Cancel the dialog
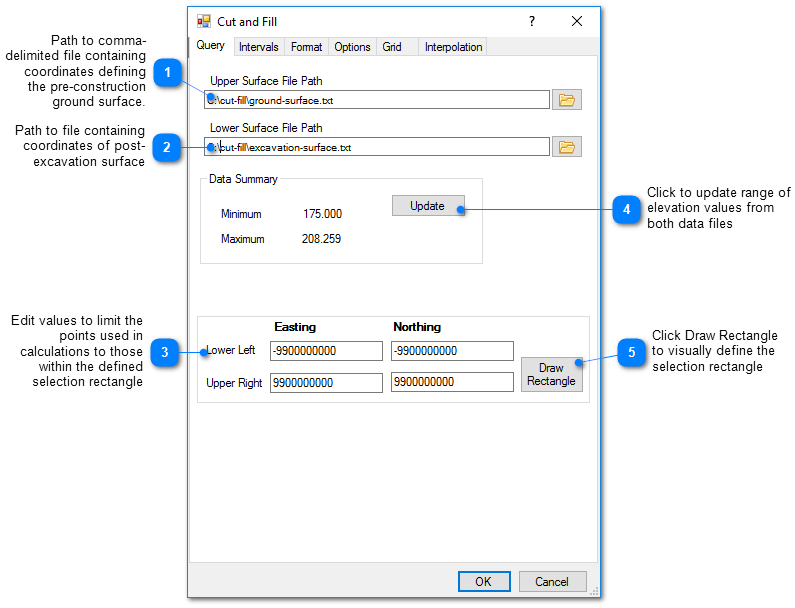Screen dimensions: 795x608 click(552, 581)
